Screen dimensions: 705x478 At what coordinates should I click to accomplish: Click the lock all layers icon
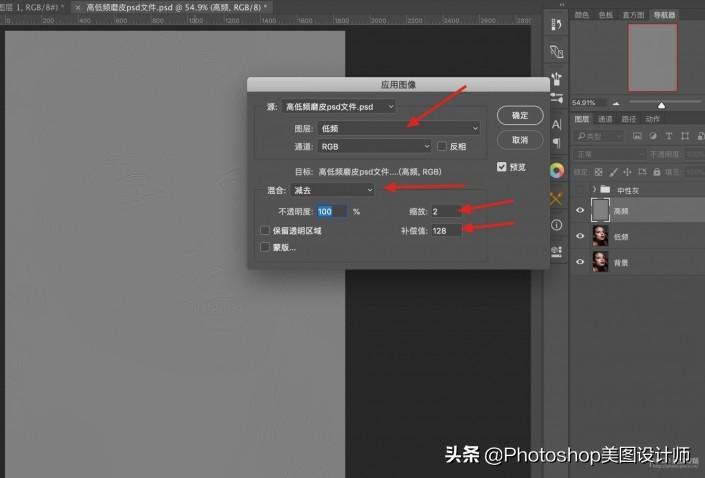(657, 171)
